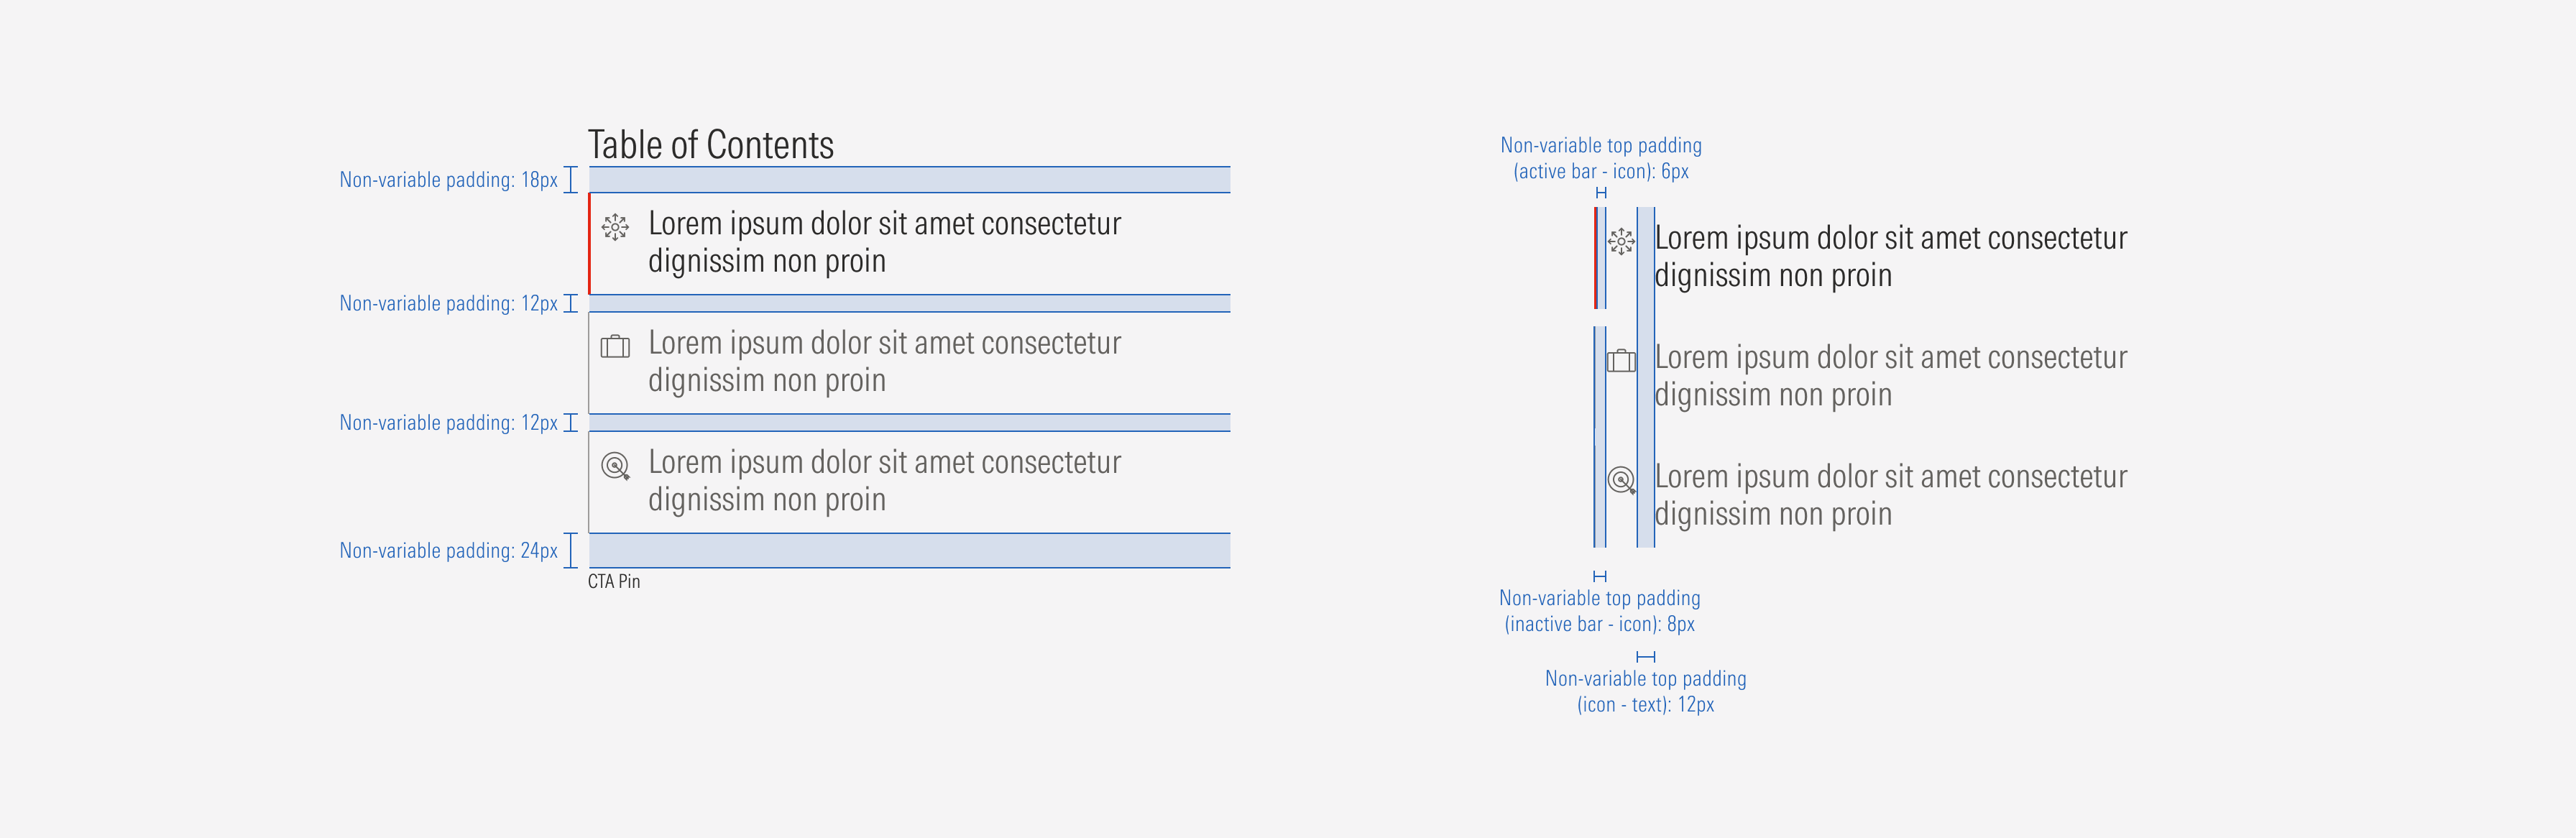
Task: Select the active first item text under Table of Contents
Action: click(884, 242)
